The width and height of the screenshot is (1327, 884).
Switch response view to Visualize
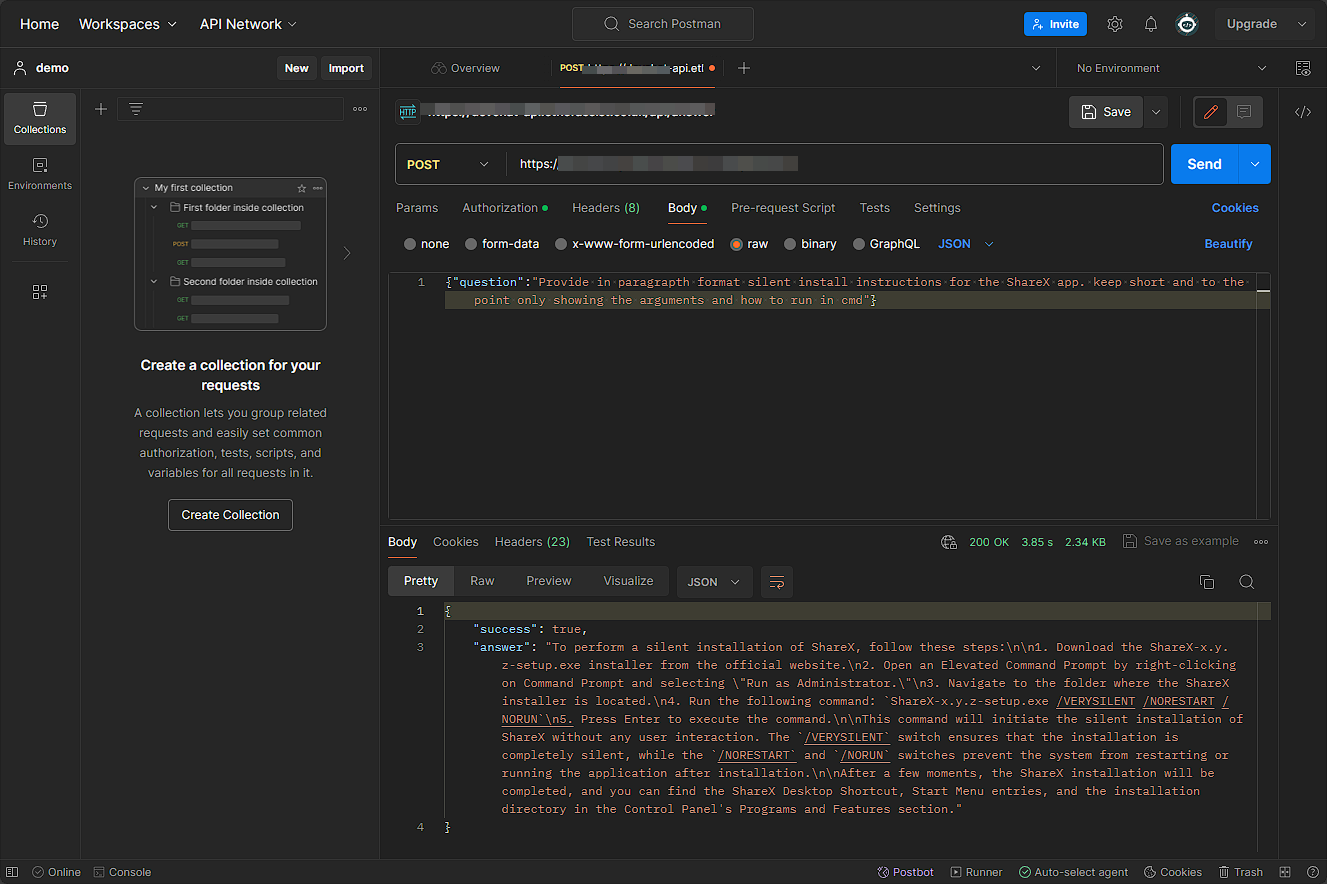(628, 581)
